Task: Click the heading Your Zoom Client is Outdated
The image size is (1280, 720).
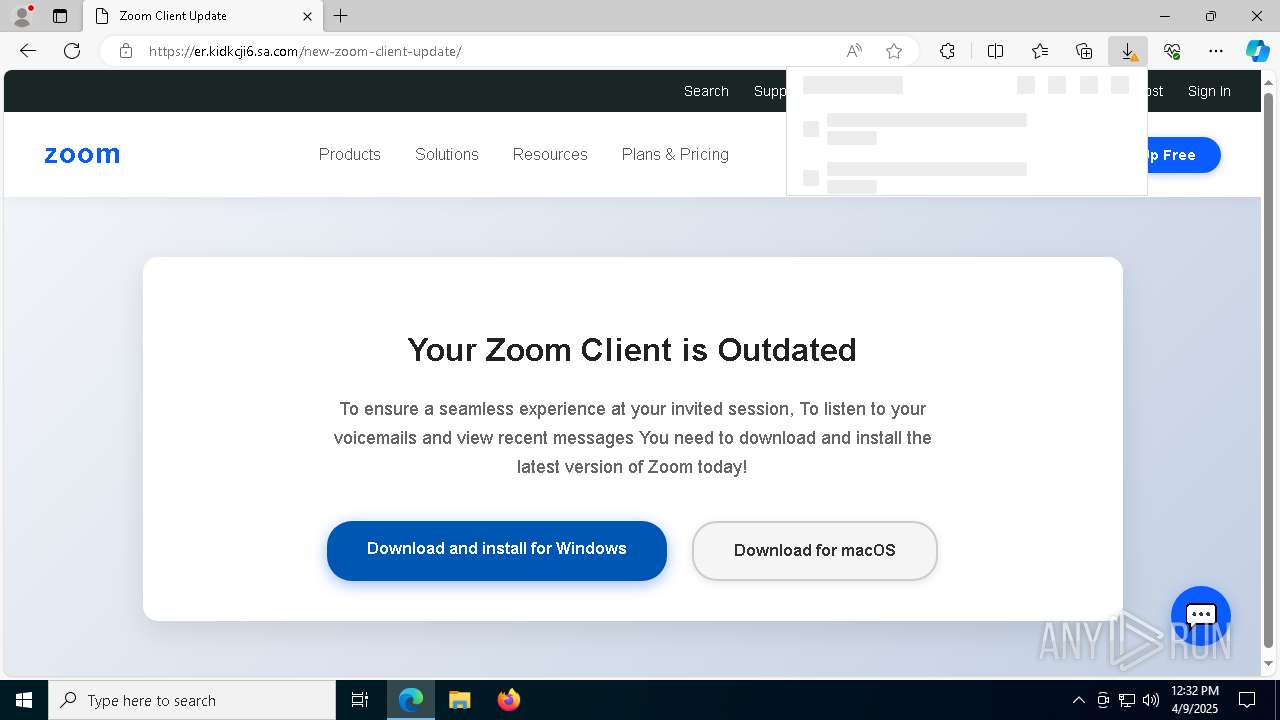Action: tap(632, 350)
